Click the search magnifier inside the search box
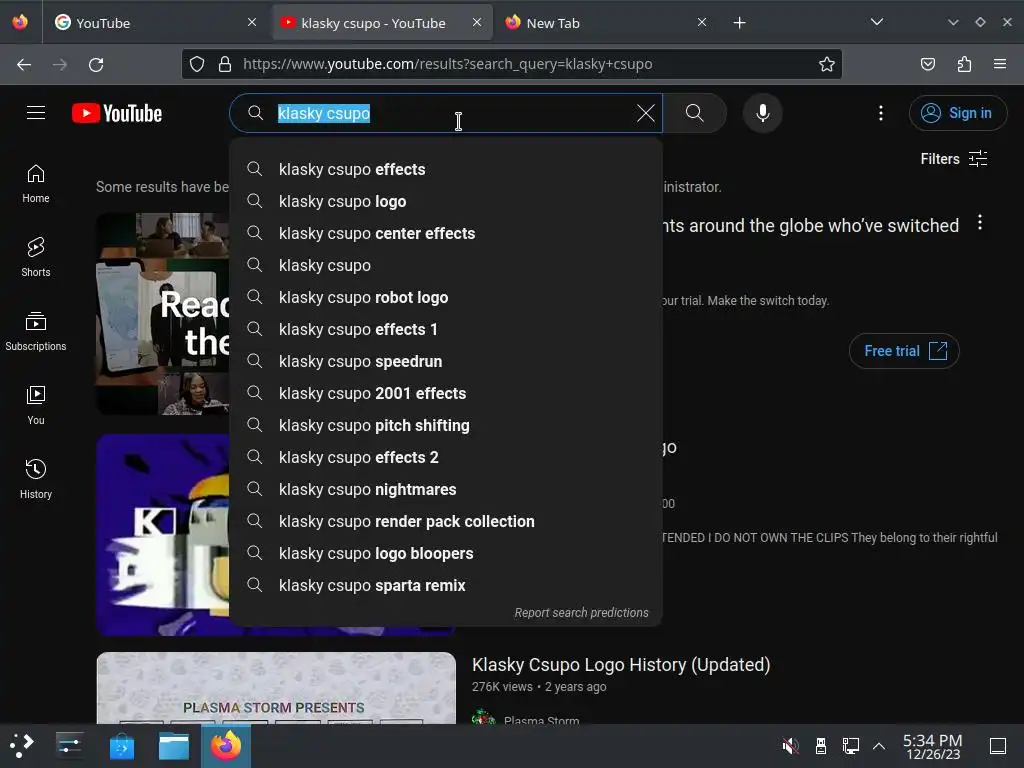1024x768 pixels. (255, 113)
